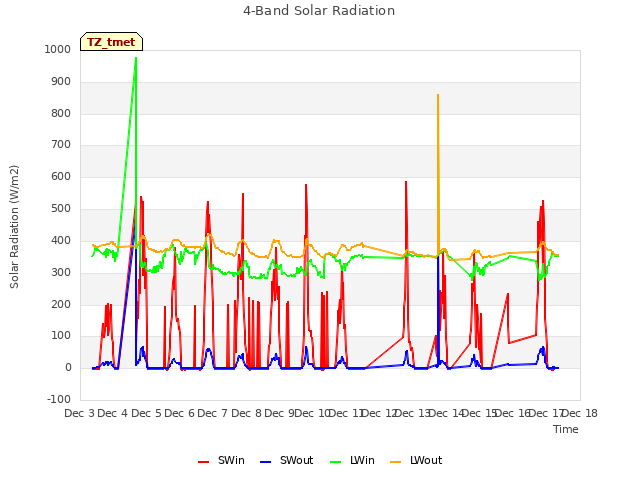
Task: Click the TZ_tmet label box
Action: point(111,42)
